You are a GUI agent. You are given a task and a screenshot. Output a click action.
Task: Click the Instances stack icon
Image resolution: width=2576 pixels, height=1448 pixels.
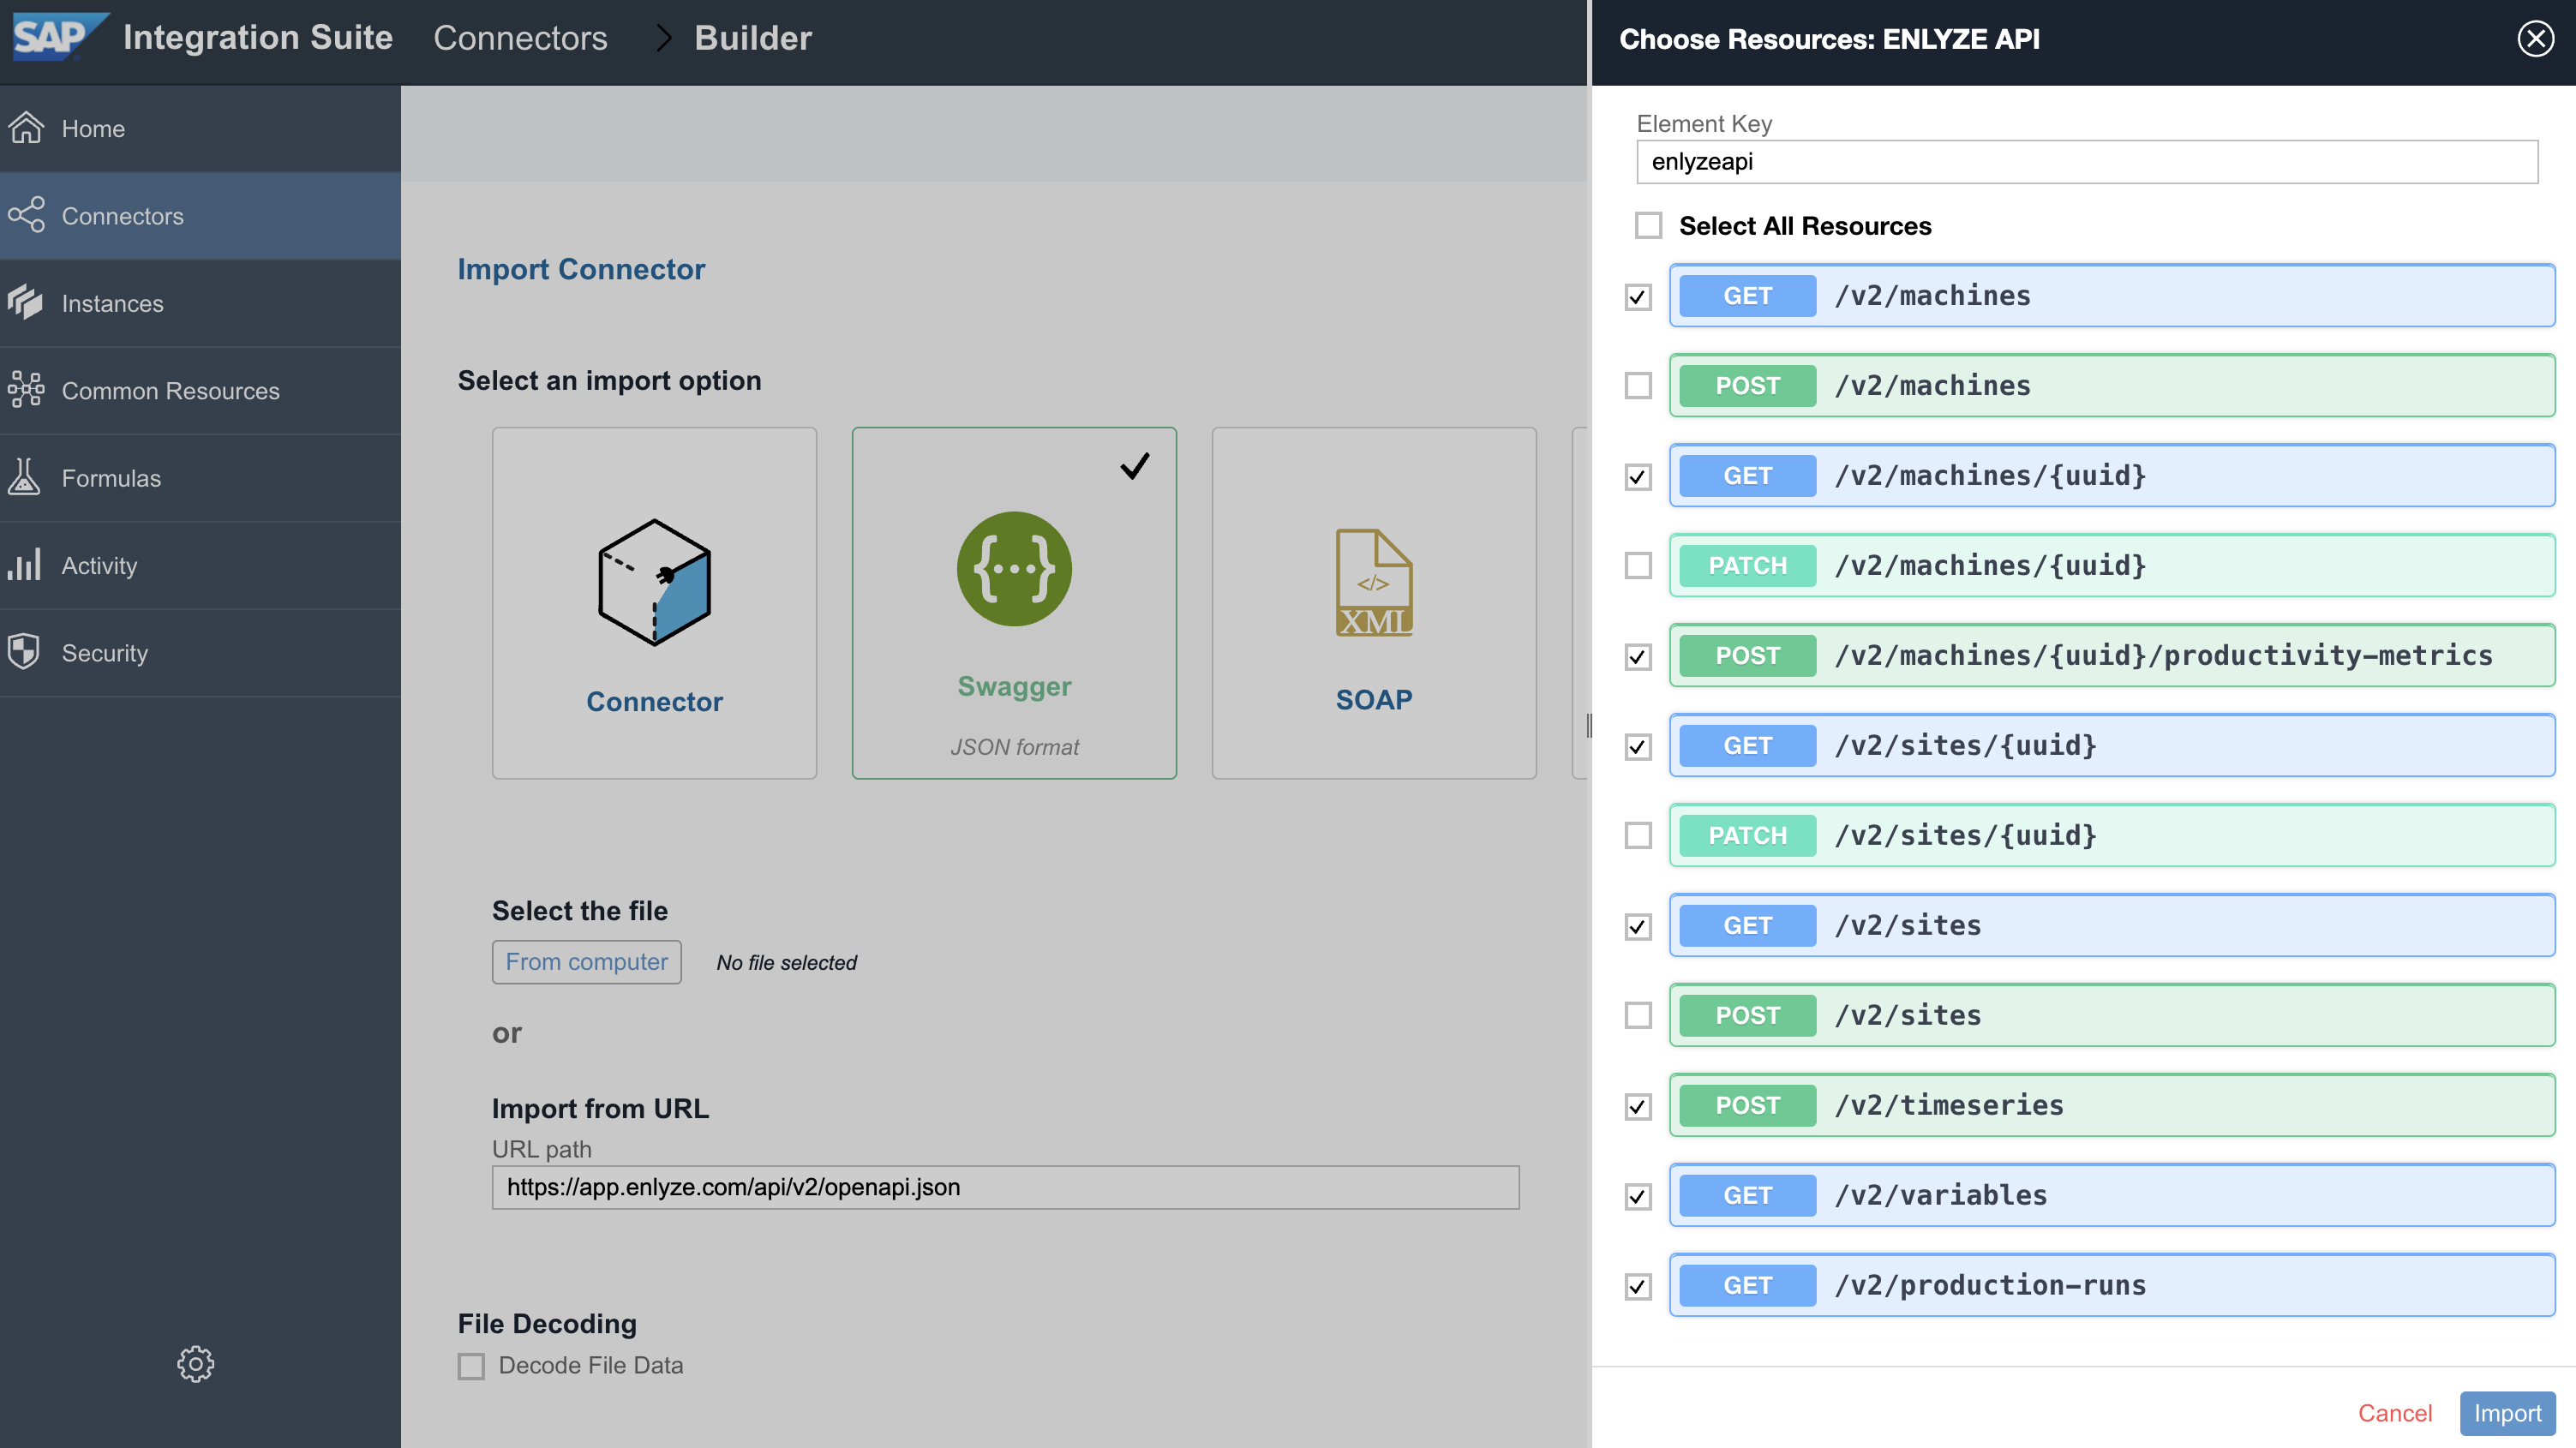pos(25,303)
